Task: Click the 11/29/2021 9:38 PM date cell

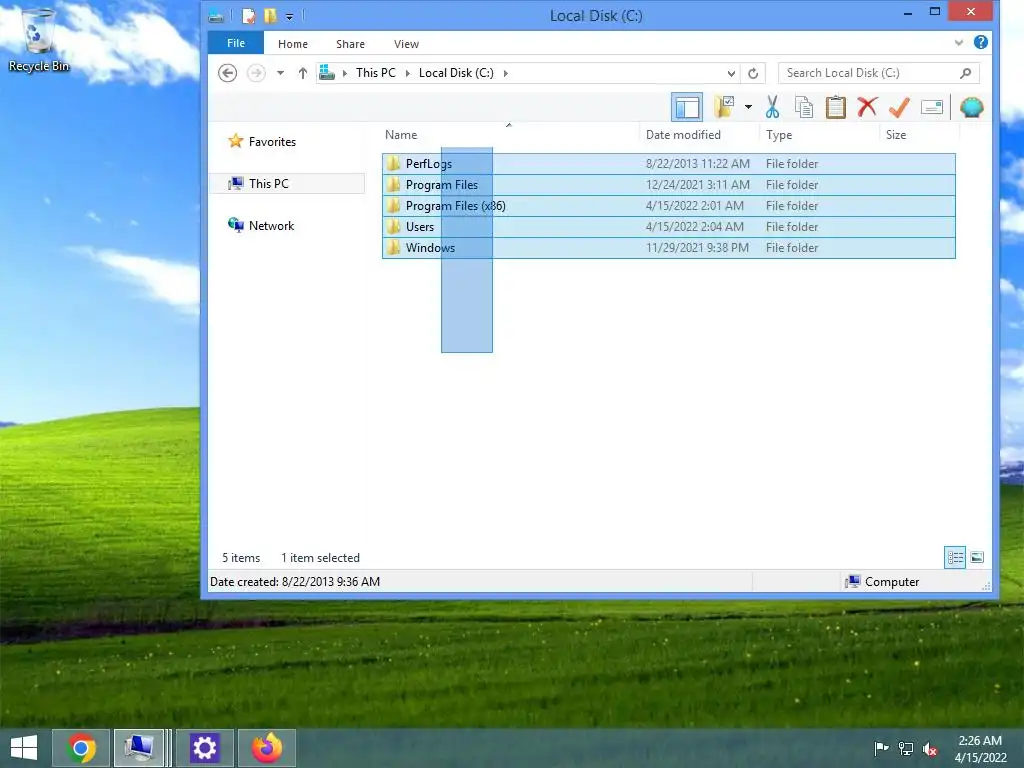Action: [x=697, y=248]
